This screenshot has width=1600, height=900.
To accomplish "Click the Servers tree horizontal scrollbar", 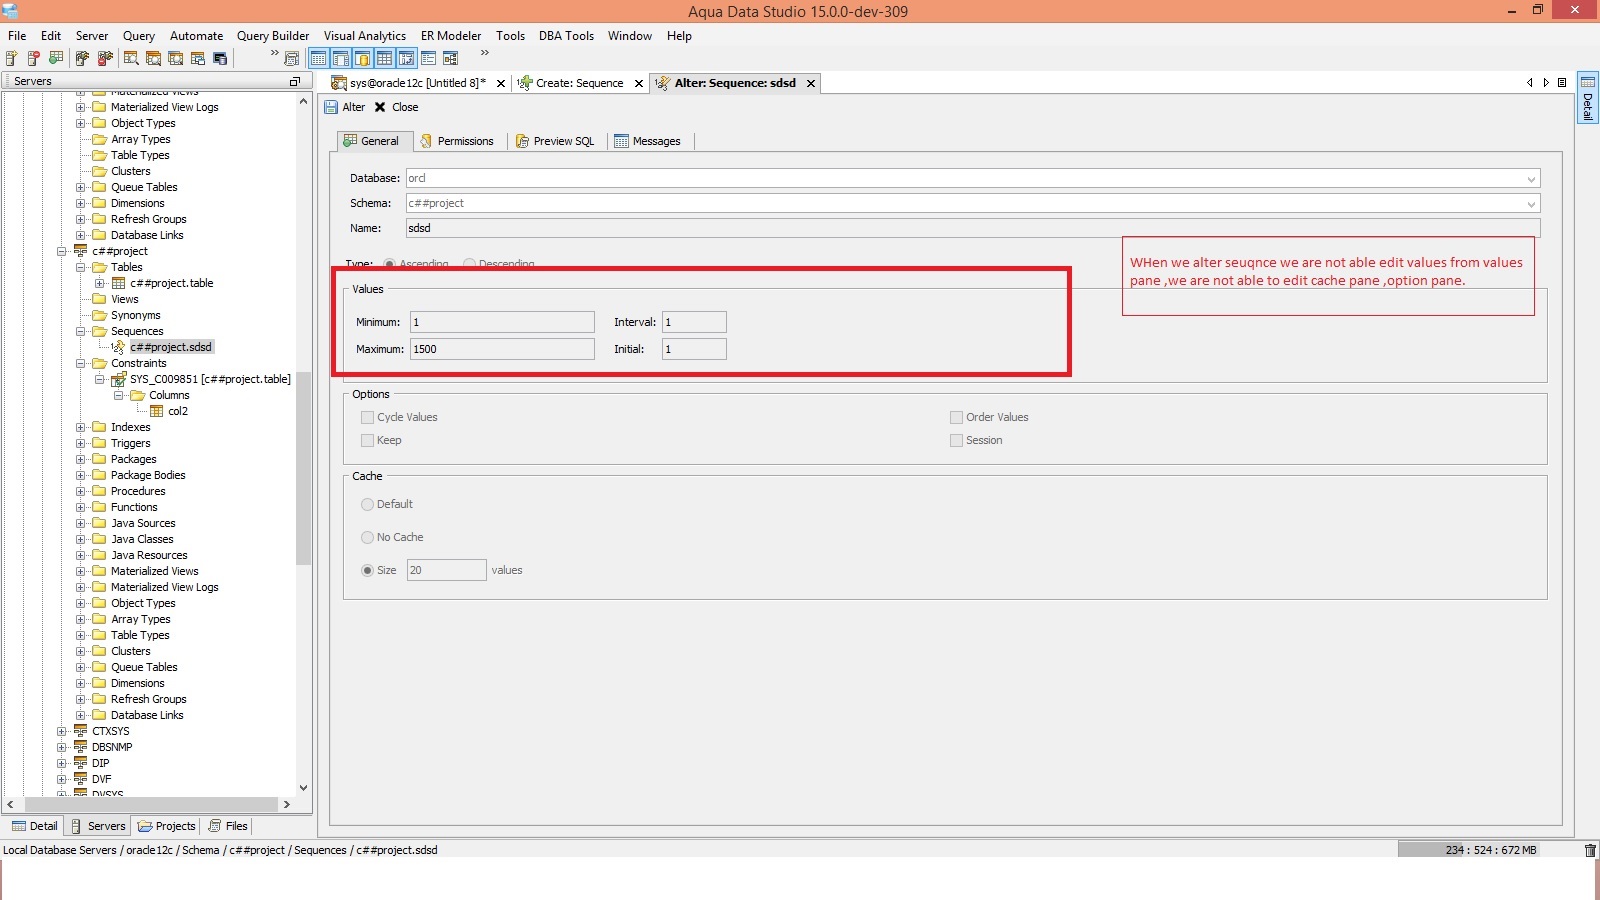I will [x=151, y=804].
